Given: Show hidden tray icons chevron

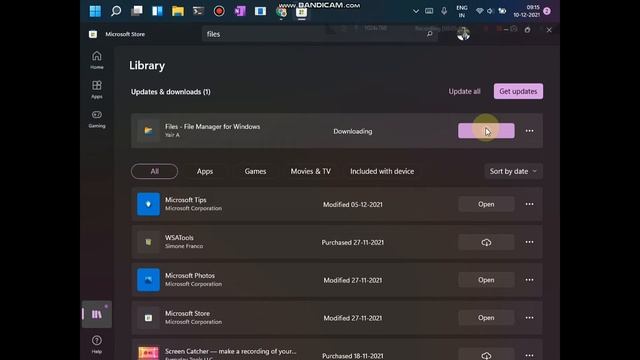Looking at the screenshot, I should point(416,11).
